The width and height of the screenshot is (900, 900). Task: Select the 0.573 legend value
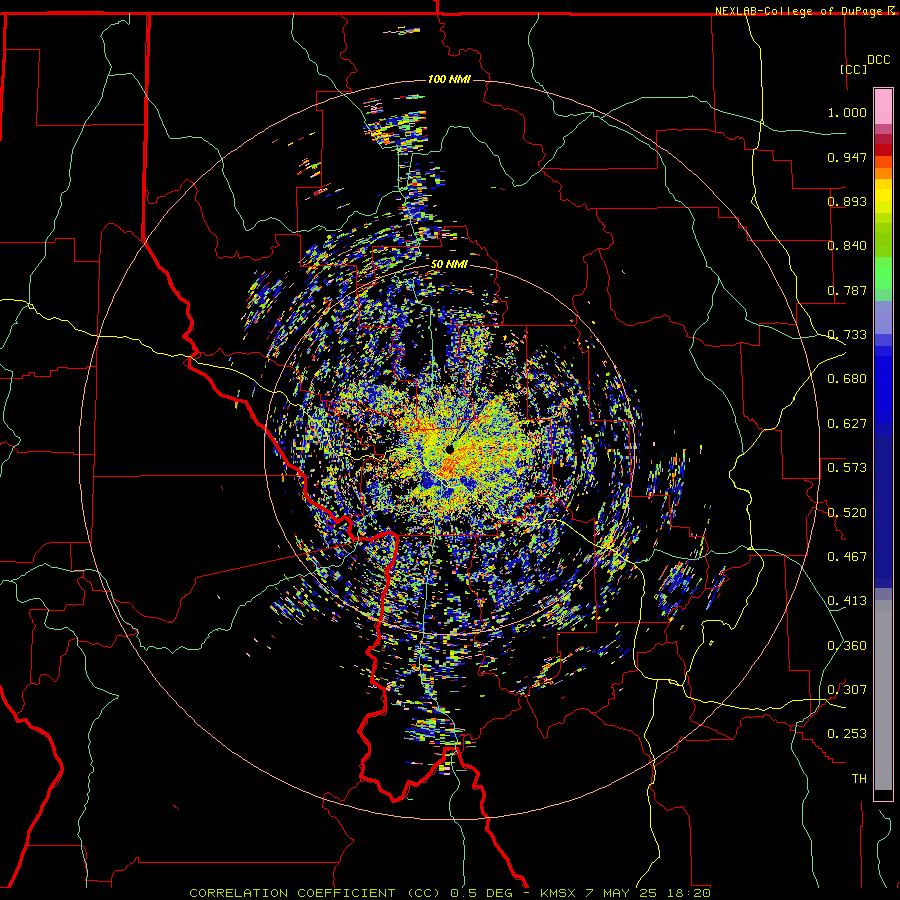(847, 468)
